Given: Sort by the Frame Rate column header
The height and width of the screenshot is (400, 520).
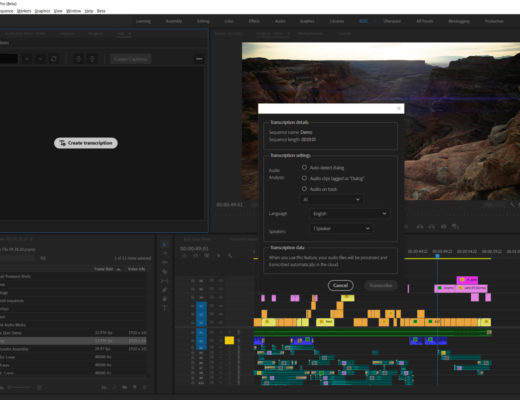Looking at the screenshot, I should click(104, 269).
